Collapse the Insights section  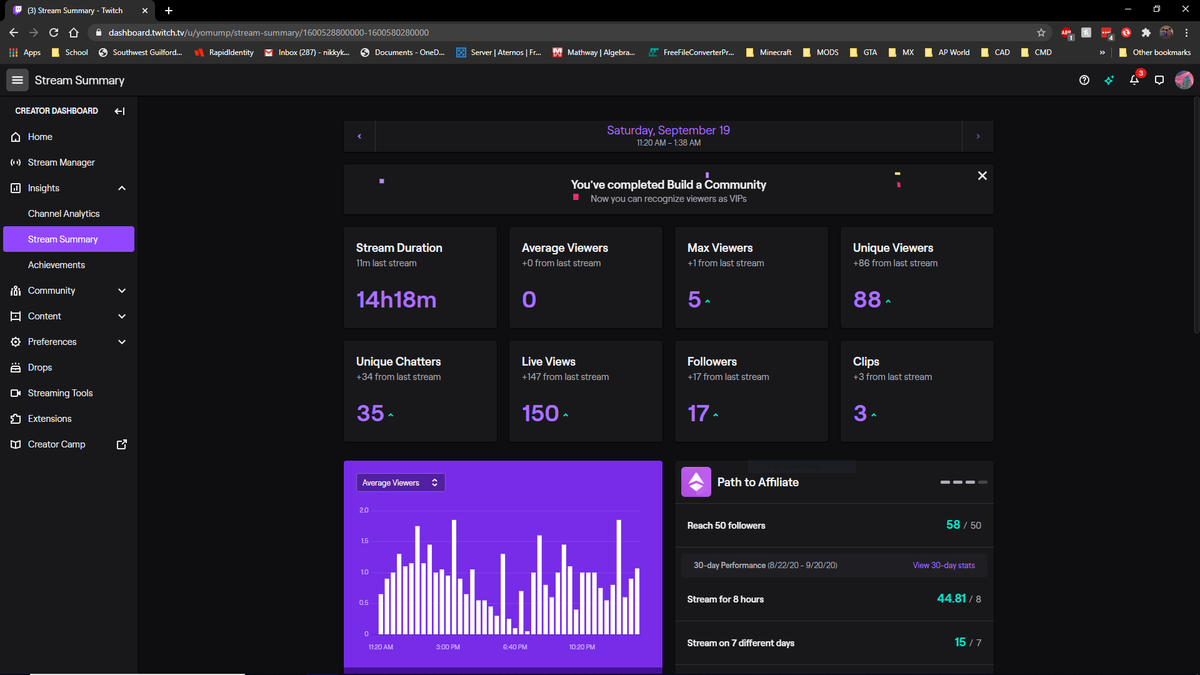(x=122, y=188)
